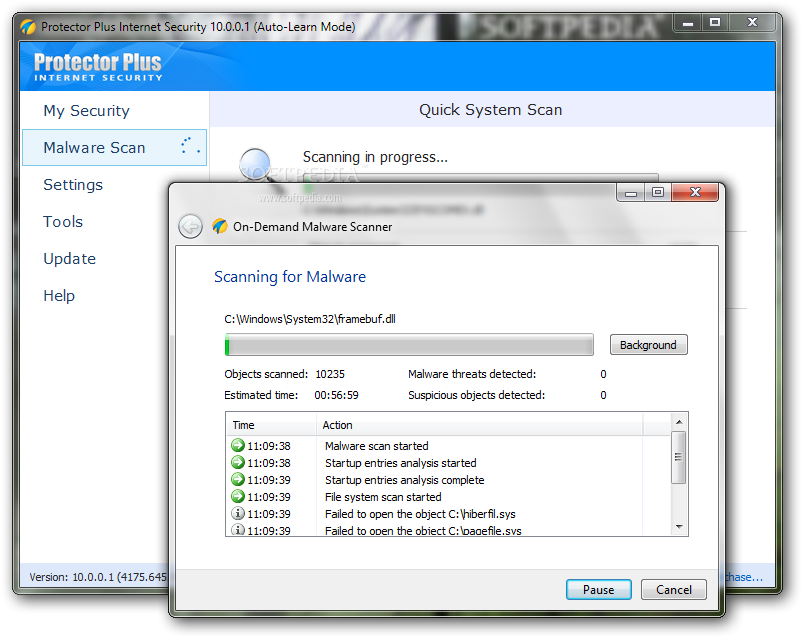Click the log list scrollbar thumb

[679, 457]
